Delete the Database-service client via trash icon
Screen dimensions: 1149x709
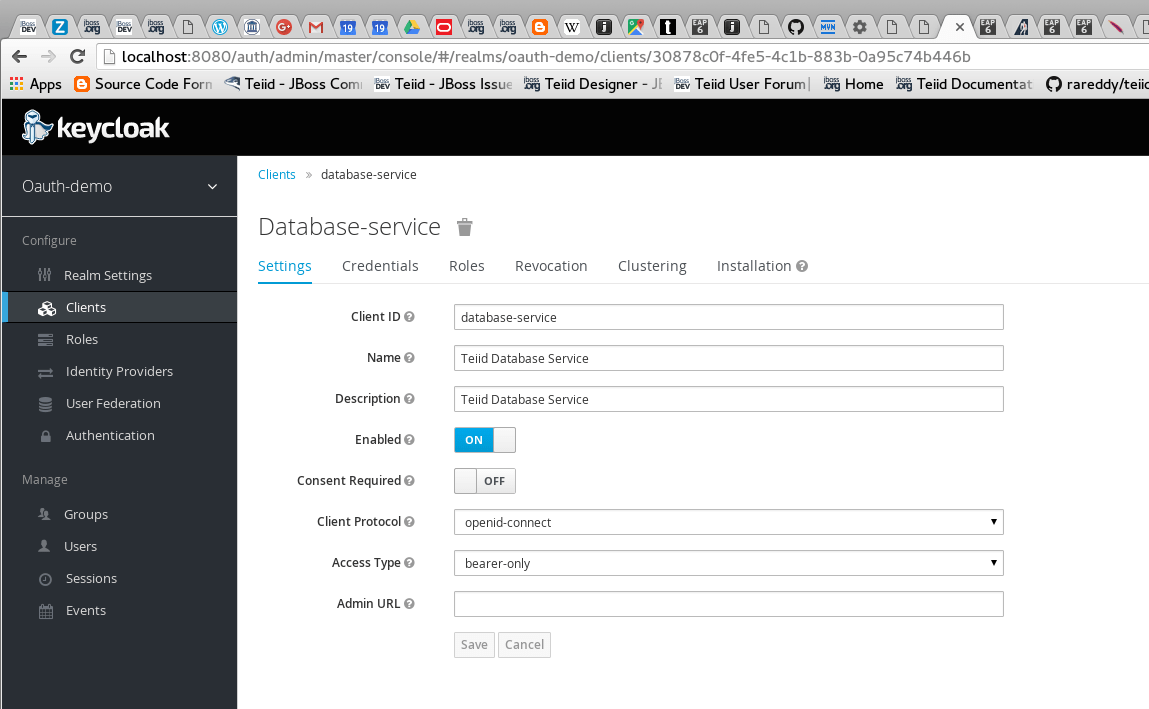pyautogui.click(x=464, y=227)
